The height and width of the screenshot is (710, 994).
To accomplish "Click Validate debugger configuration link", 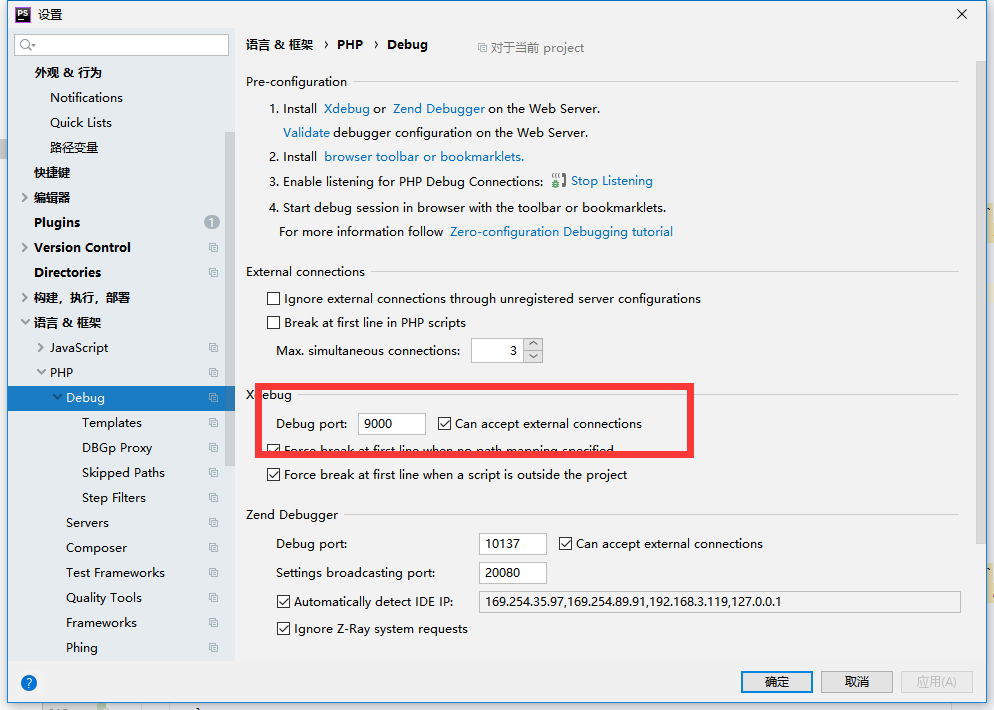I will [306, 133].
